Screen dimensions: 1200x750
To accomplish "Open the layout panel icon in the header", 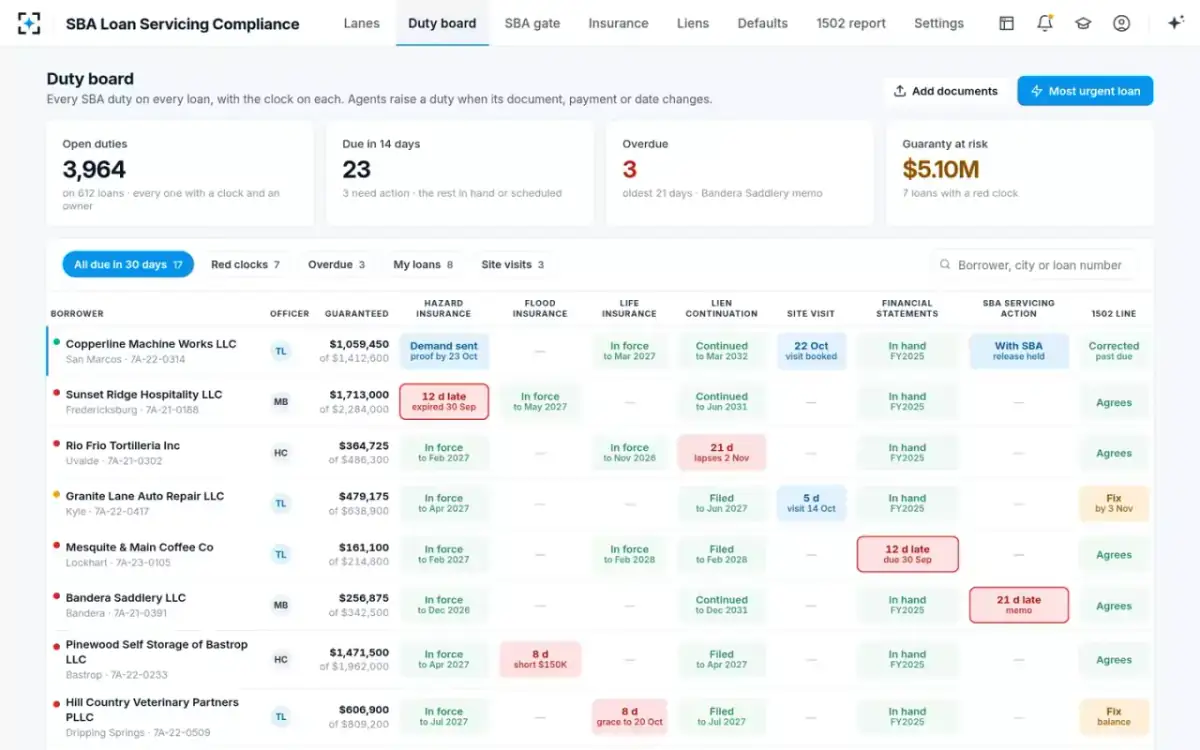I will [x=1007, y=23].
